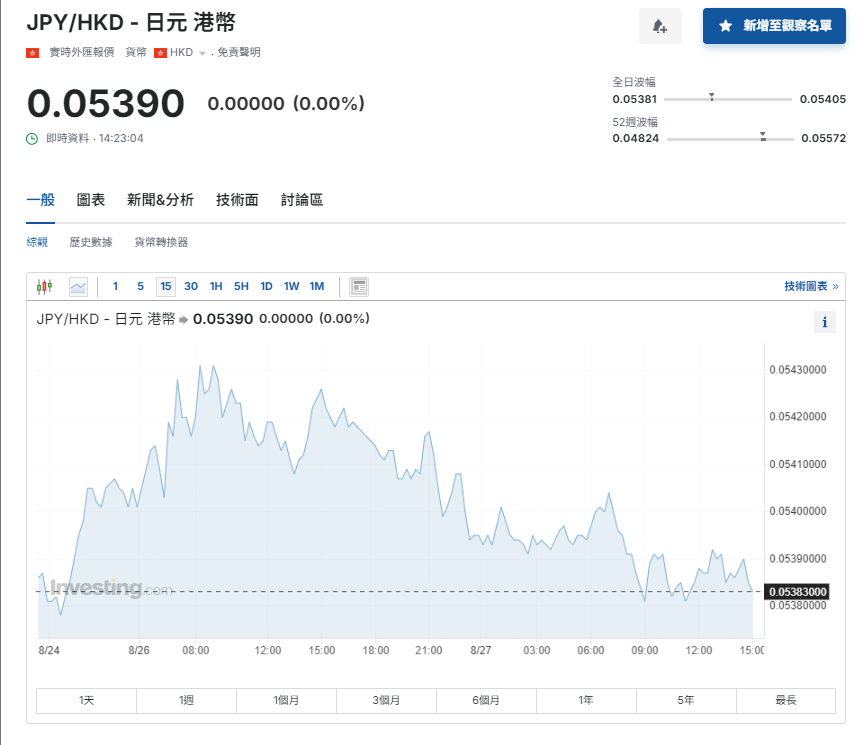863x745 pixels.
Task: Select the 1H chart interval
Action: click(216, 287)
